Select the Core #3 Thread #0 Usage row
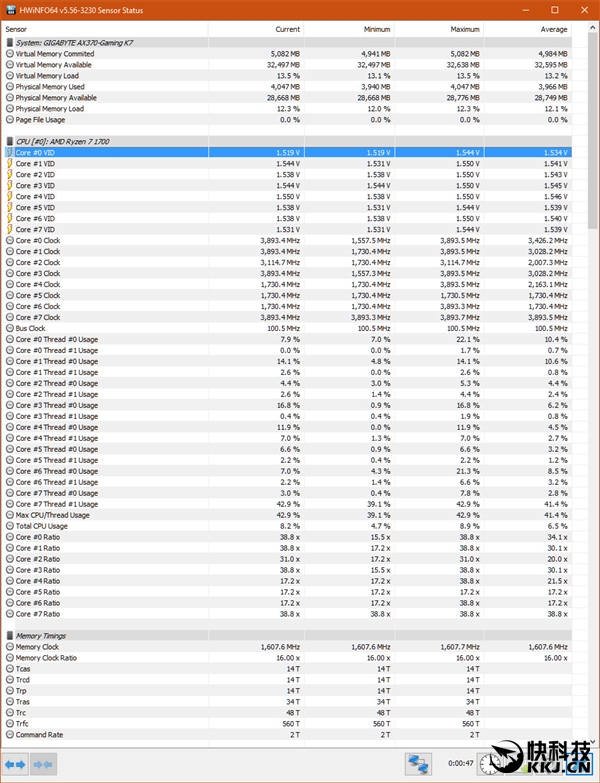 click(x=287, y=405)
